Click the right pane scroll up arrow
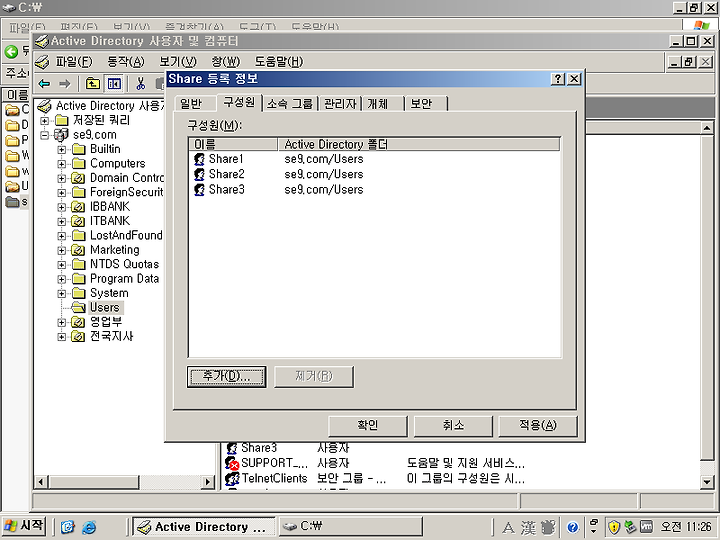This screenshot has width=720, height=540. click(707, 128)
